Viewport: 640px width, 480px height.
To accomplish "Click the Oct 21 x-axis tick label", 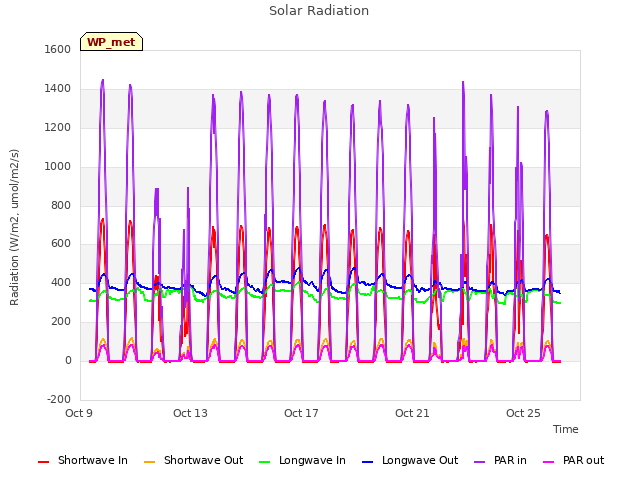I will 412,413.
